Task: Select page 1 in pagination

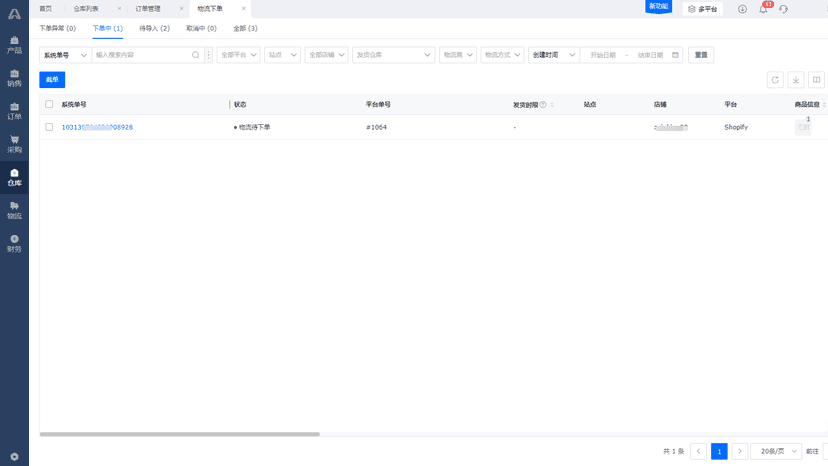Action: (x=719, y=451)
